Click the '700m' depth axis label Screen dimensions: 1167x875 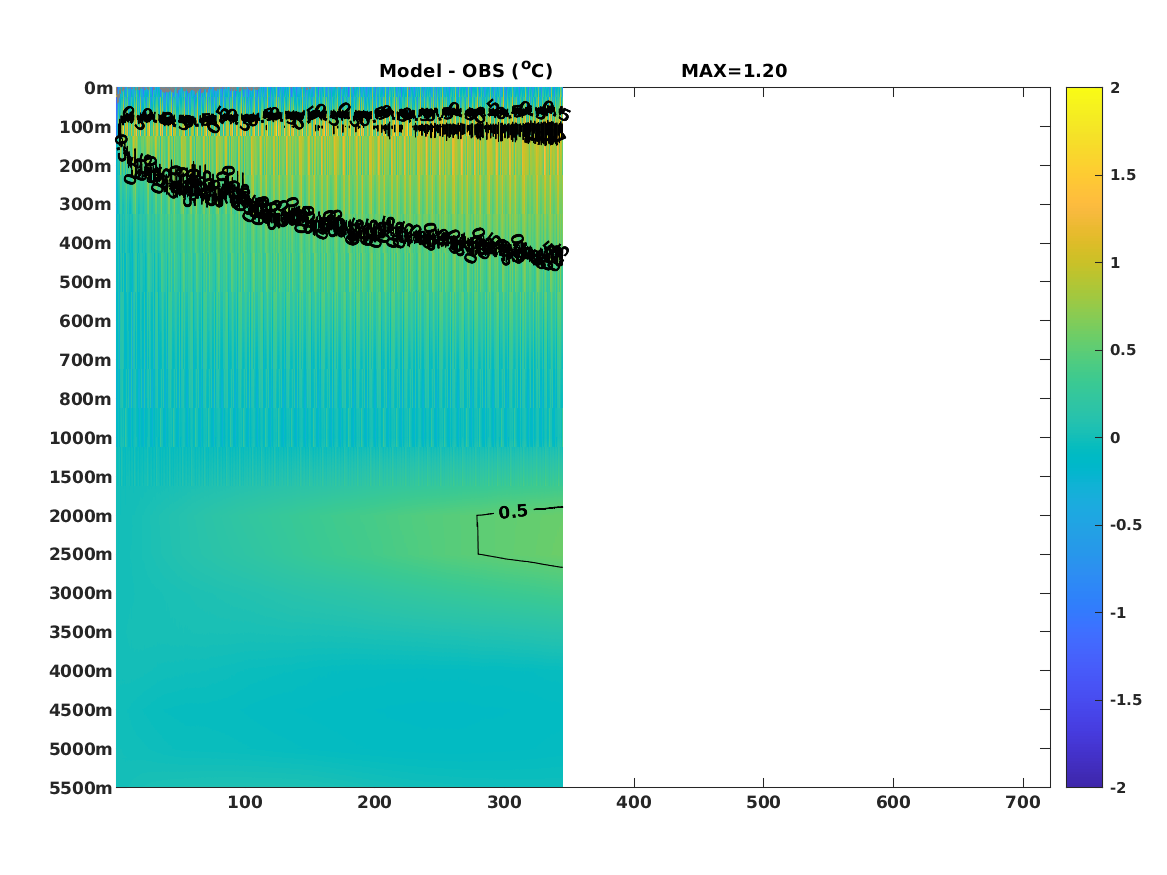(x=86, y=360)
